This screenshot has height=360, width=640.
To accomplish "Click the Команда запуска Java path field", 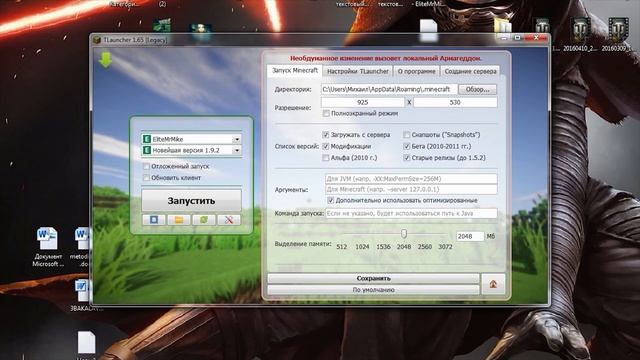I will pos(411,213).
